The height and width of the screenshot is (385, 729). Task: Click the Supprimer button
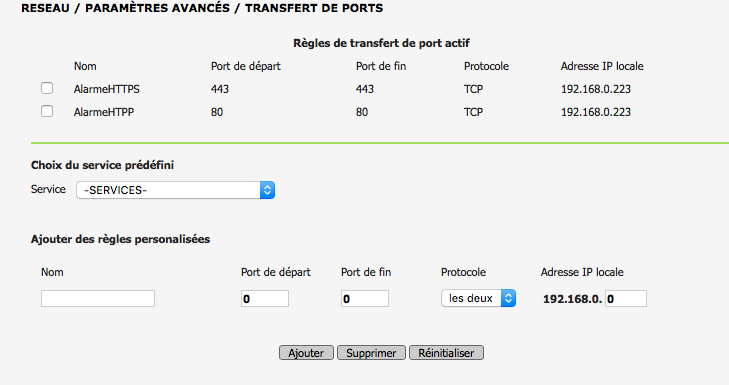click(371, 353)
